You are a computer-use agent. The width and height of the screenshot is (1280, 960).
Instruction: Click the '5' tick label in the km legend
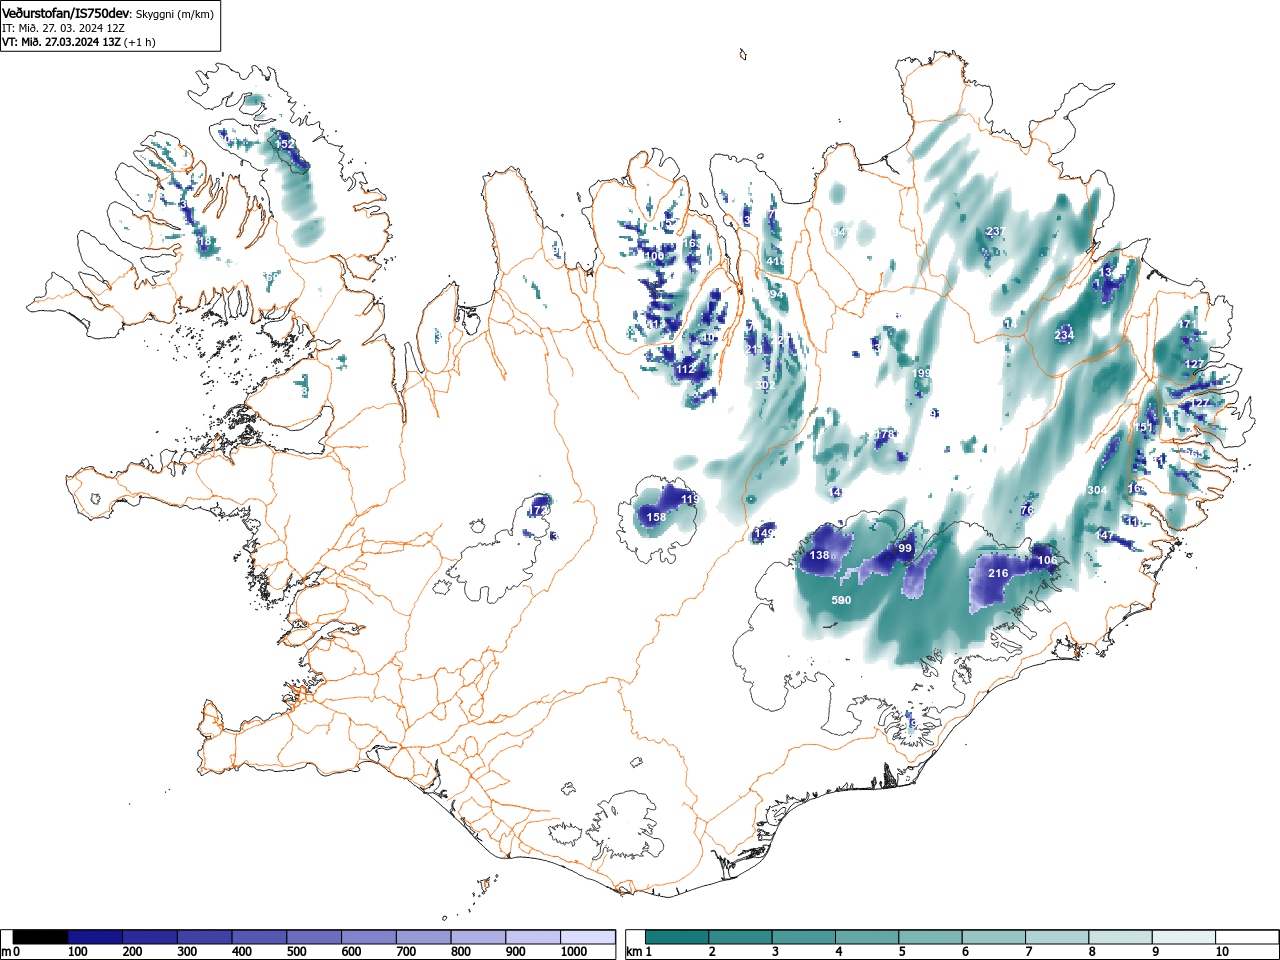pos(902,952)
